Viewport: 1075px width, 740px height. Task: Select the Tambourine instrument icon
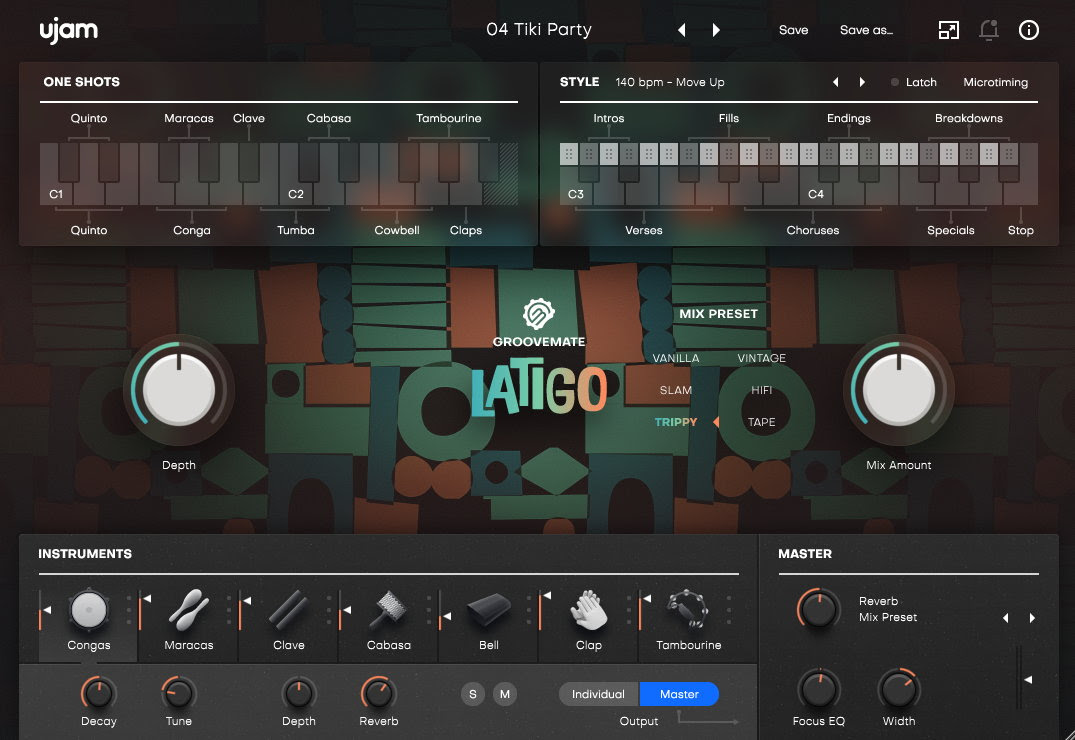688,610
